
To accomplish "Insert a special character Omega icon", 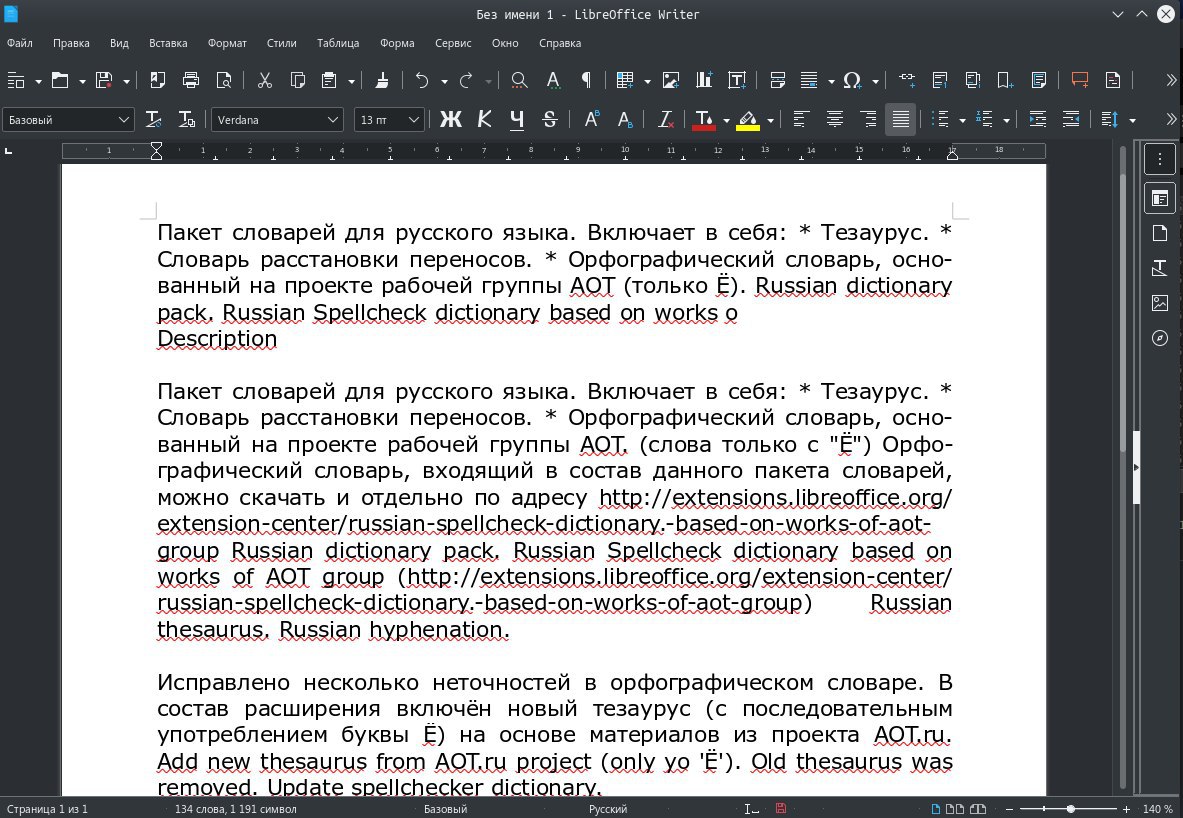I will 852,80.
